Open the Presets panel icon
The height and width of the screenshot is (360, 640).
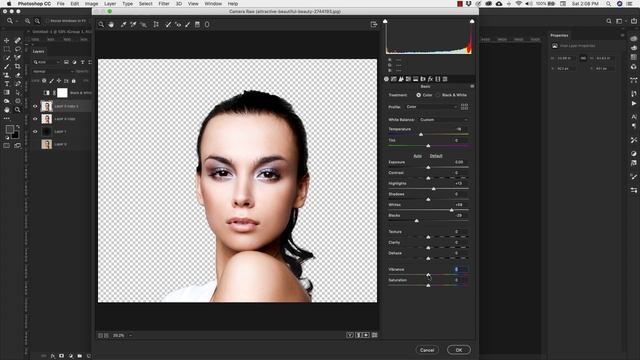(x=445, y=79)
